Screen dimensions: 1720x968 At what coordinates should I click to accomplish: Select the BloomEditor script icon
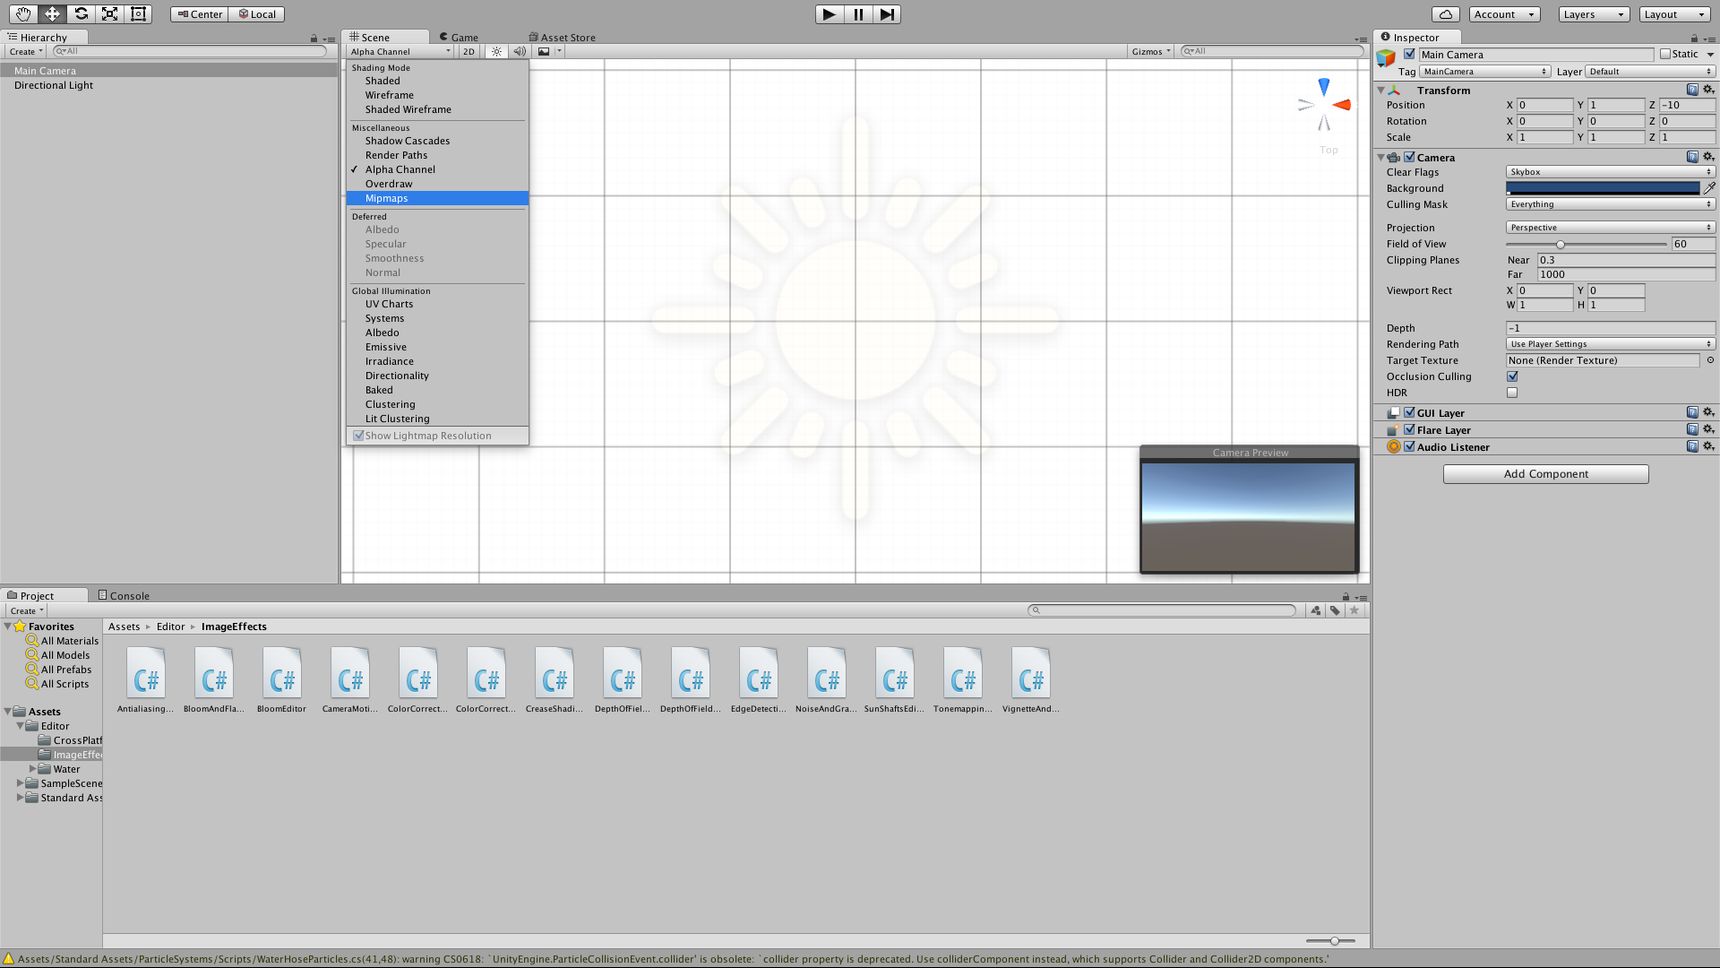click(x=282, y=672)
